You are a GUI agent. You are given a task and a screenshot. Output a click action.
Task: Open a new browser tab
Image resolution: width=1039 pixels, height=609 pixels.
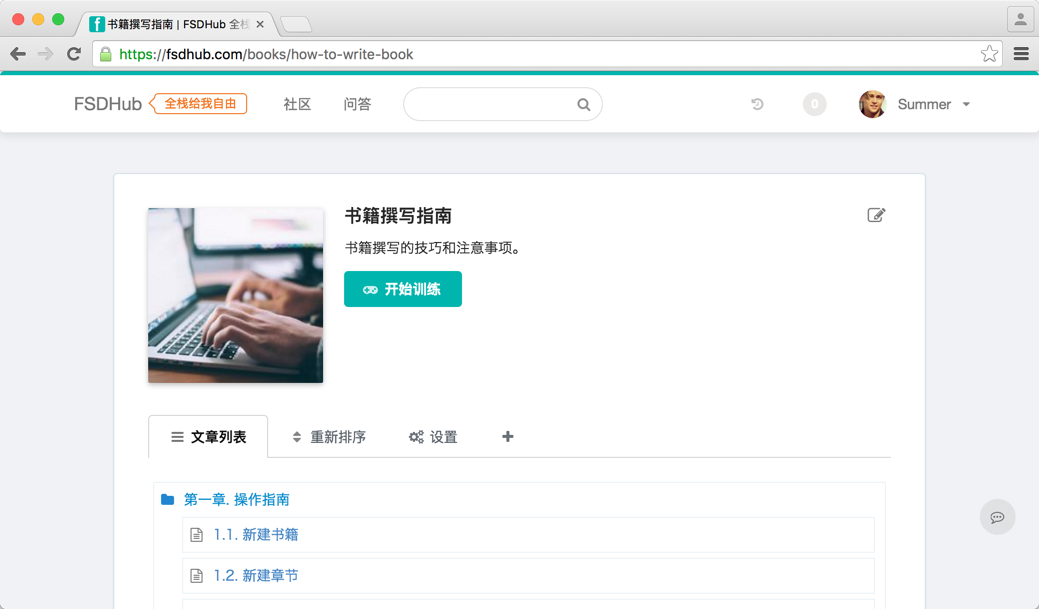[x=296, y=25]
